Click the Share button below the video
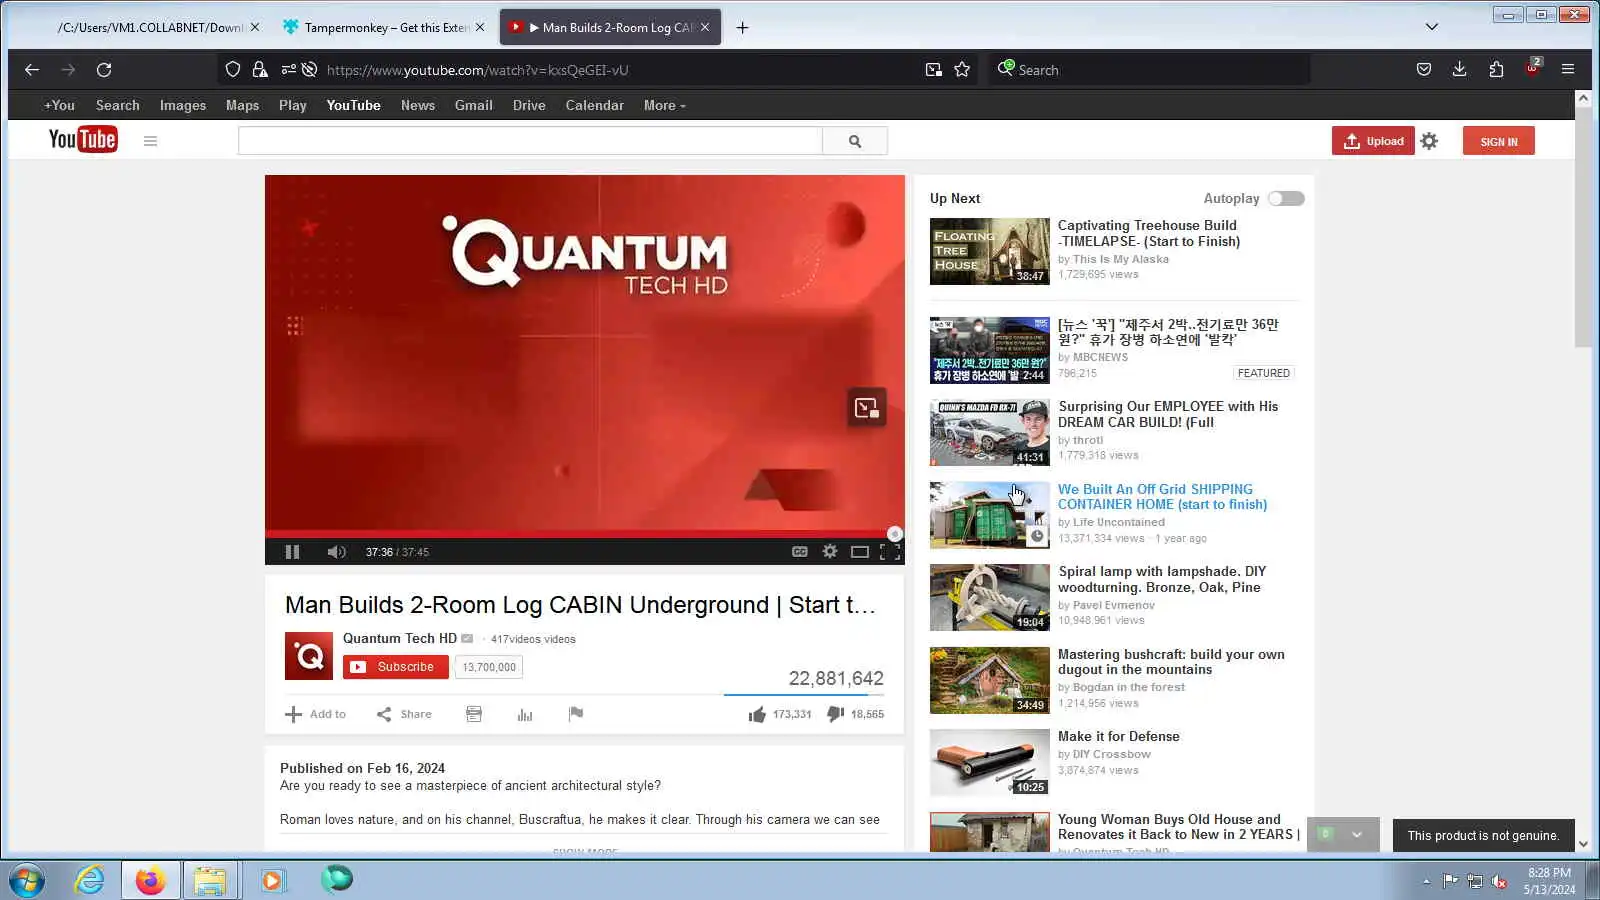The image size is (1600, 900). [404, 714]
